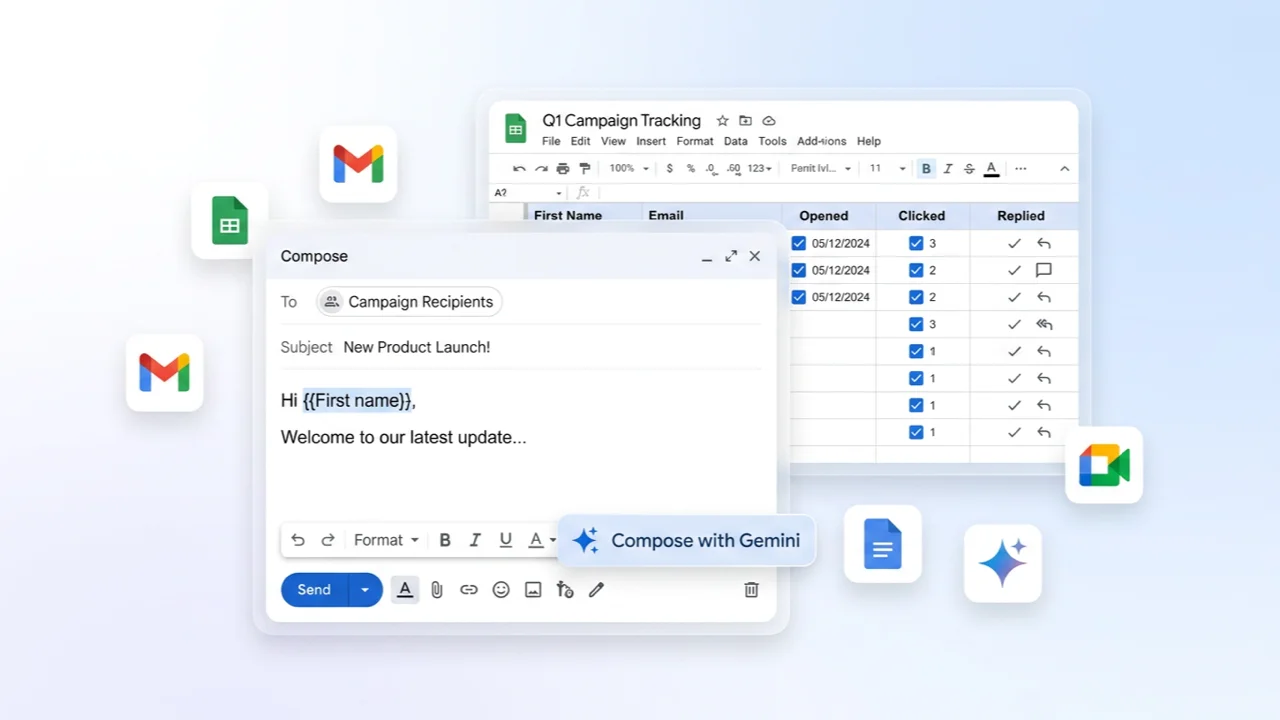Click the Clicked column header

click(x=922, y=216)
